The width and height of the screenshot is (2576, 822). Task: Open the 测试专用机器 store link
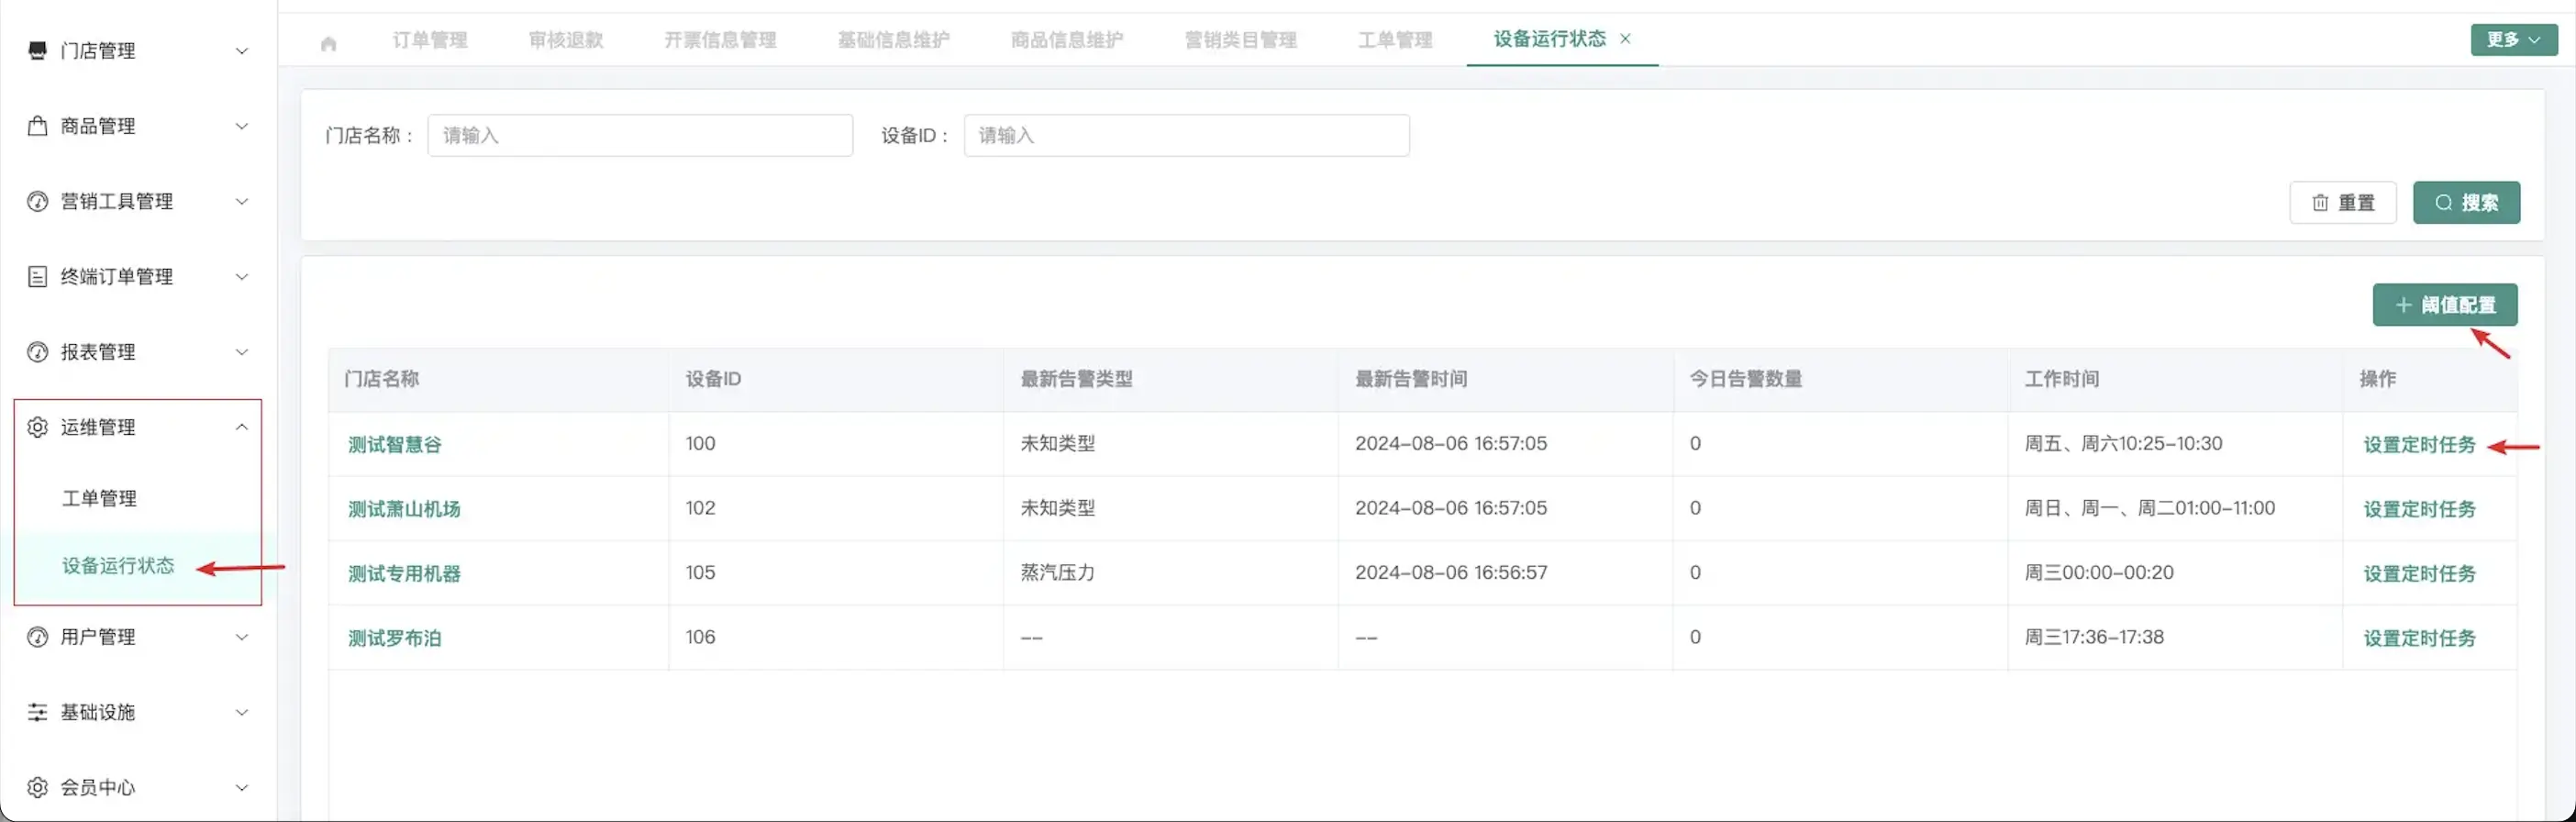coord(404,574)
